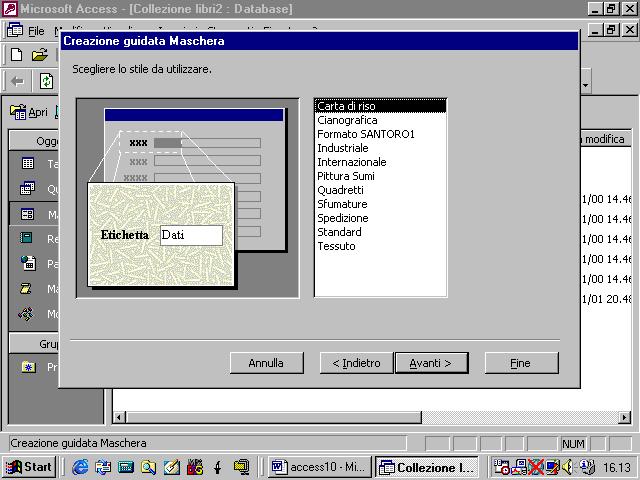640x480 pixels.
Task: Click the back arrow toolbar icon
Action: pos(18,81)
